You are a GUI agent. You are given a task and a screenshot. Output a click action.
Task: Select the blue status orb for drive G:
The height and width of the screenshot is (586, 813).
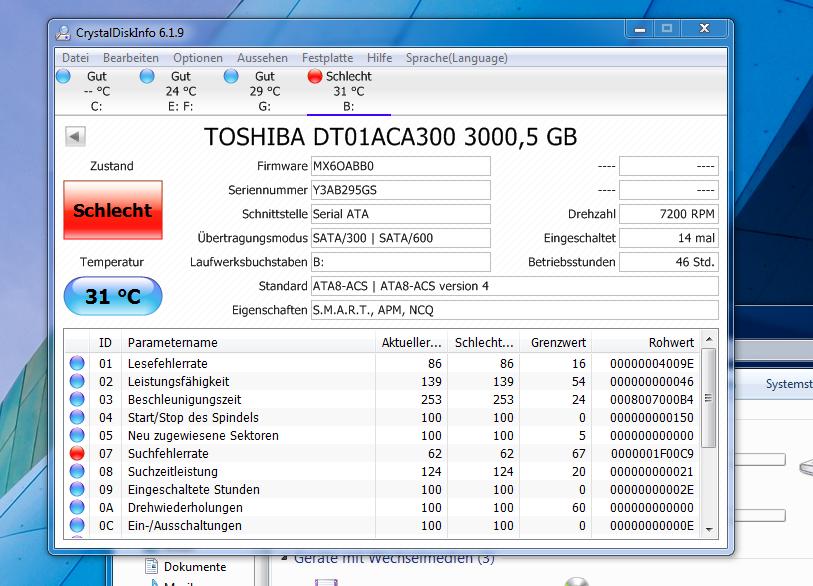pyautogui.click(x=231, y=76)
